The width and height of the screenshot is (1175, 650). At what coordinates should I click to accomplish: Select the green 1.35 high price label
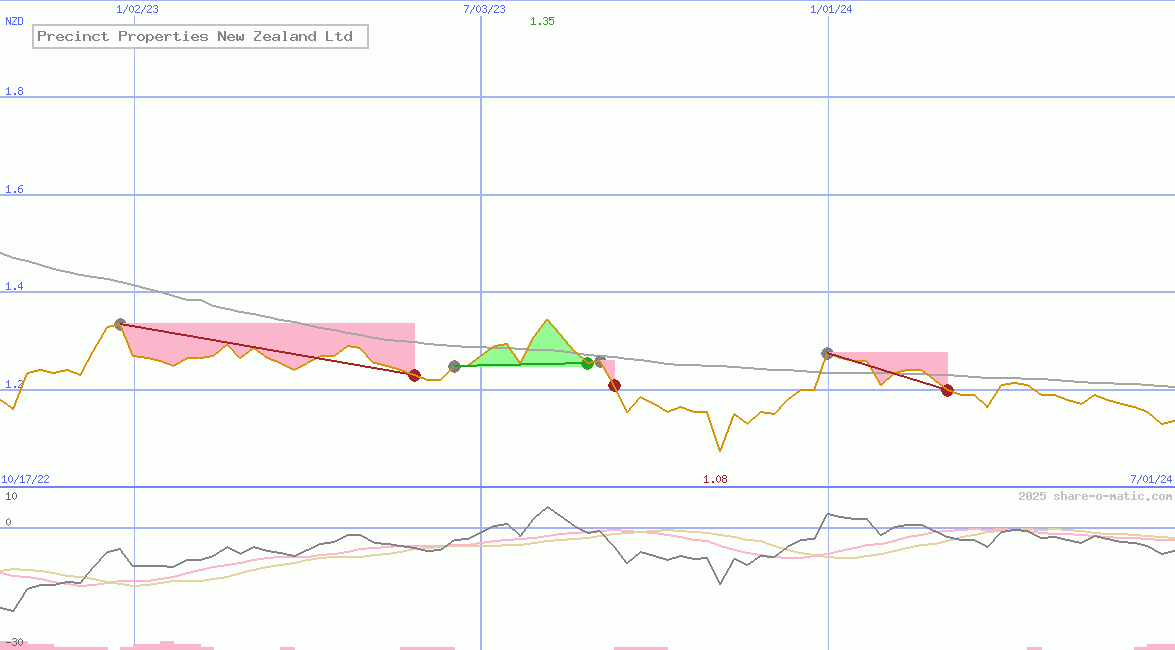(x=542, y=21)
